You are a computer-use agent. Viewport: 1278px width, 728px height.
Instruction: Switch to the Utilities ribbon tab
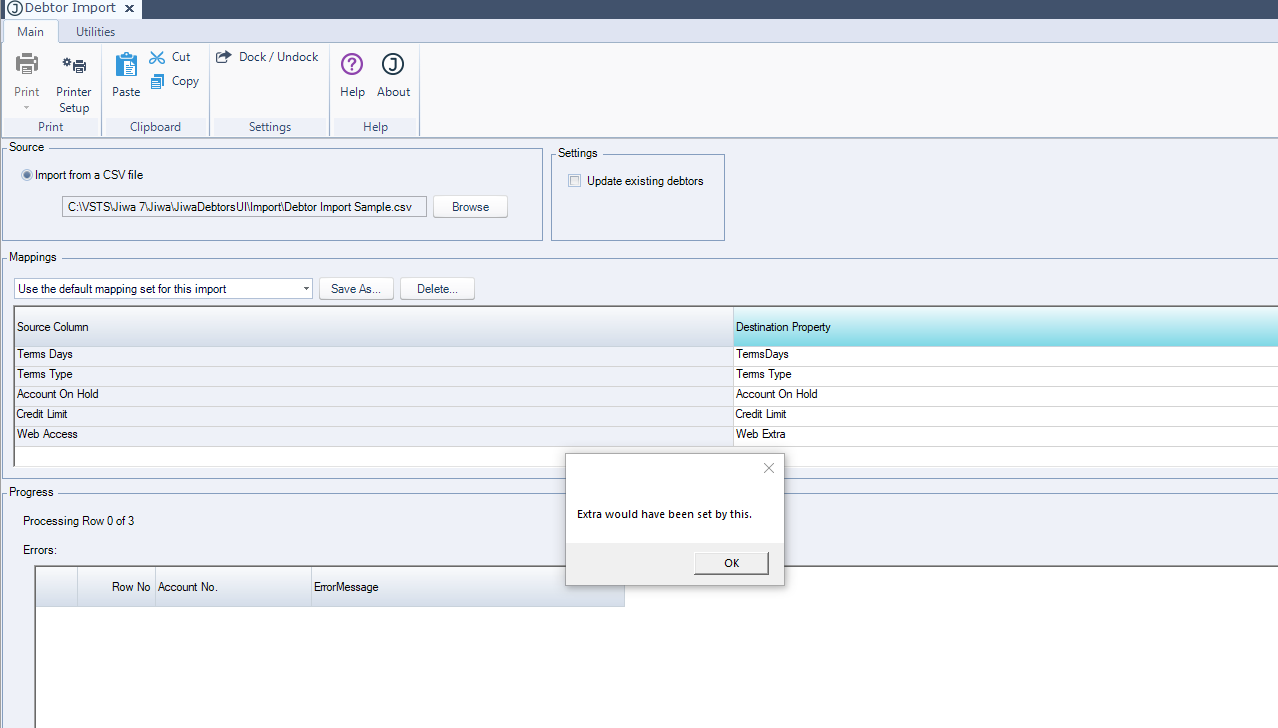[95, 32]
